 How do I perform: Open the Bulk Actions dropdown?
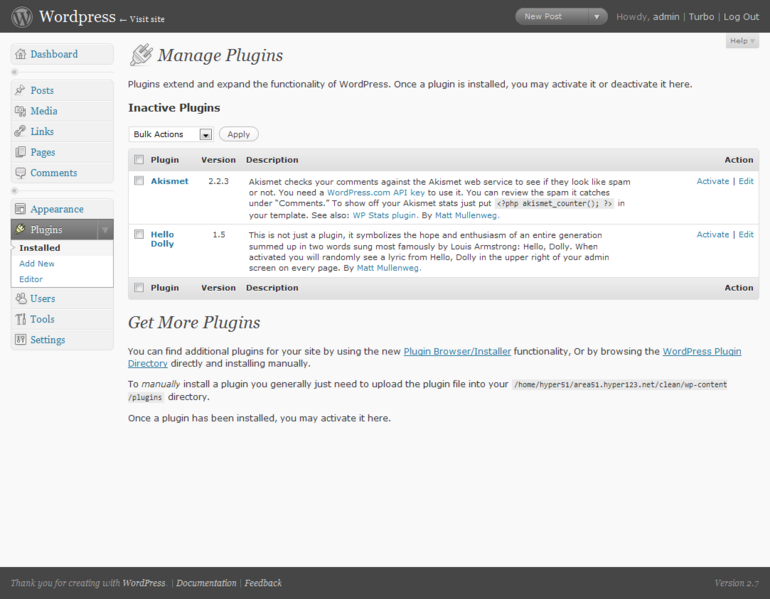coord(171,134)
